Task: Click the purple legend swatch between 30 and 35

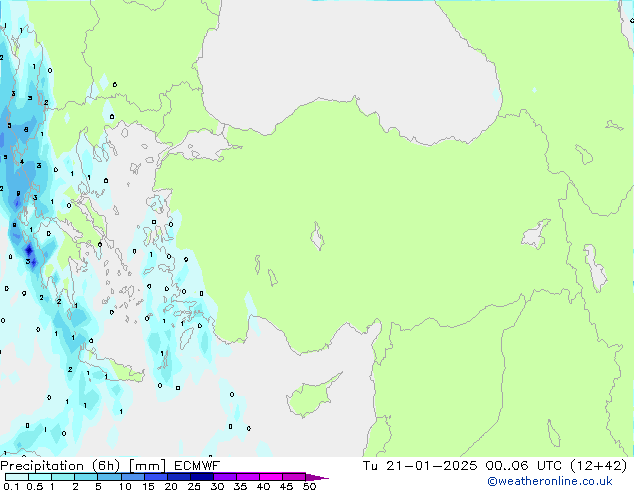Action: (229, 477)
